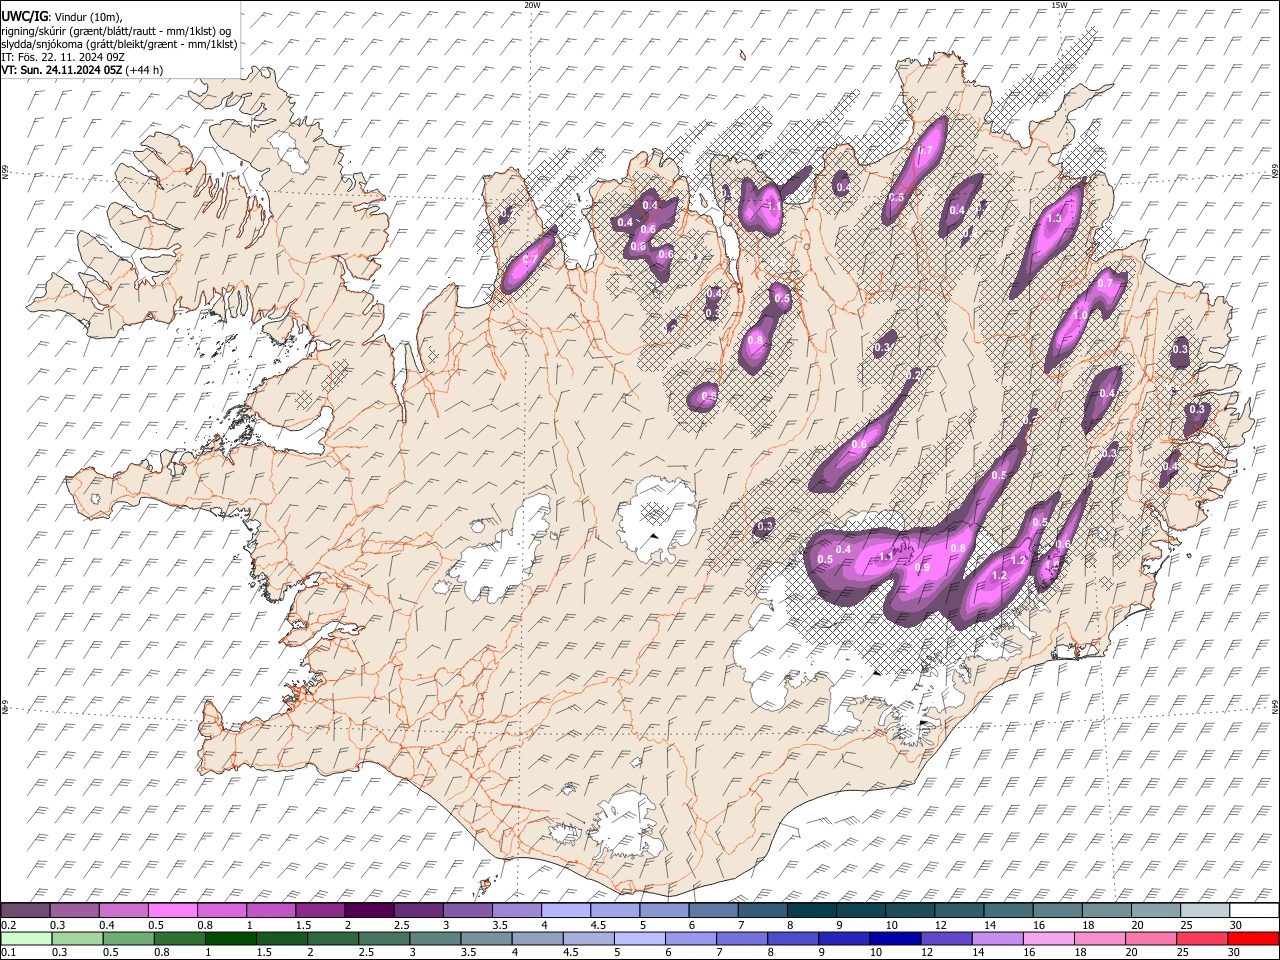Viewport: 1280px width, 960px height.
Task: Click the '0.2' label on the colour legend
Action: (x=8, y=924)
